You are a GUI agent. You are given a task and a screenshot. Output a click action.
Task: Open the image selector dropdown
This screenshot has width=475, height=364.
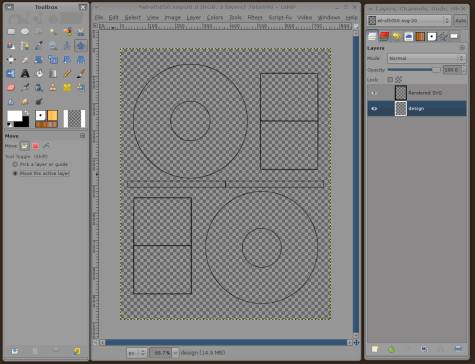409,21
